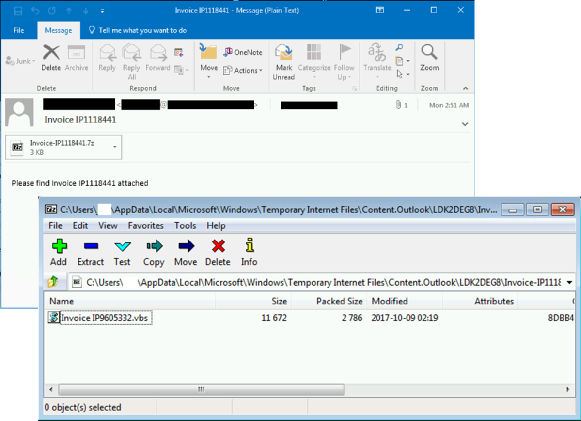581x421 pixels.
Task: Open the Junk options
Action: 20,61
